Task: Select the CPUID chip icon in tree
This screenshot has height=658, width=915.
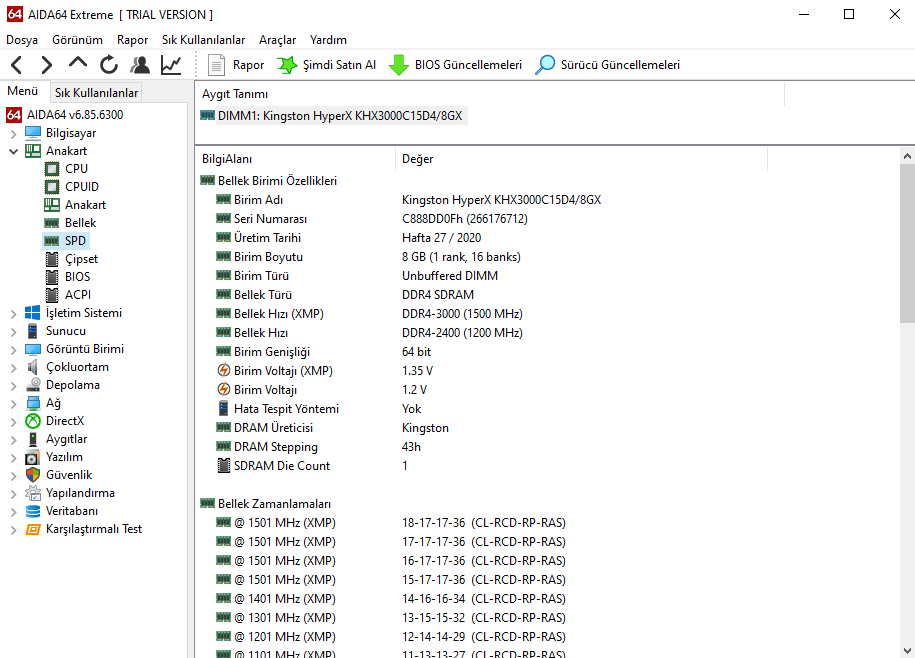Action: tap(52, 187)
